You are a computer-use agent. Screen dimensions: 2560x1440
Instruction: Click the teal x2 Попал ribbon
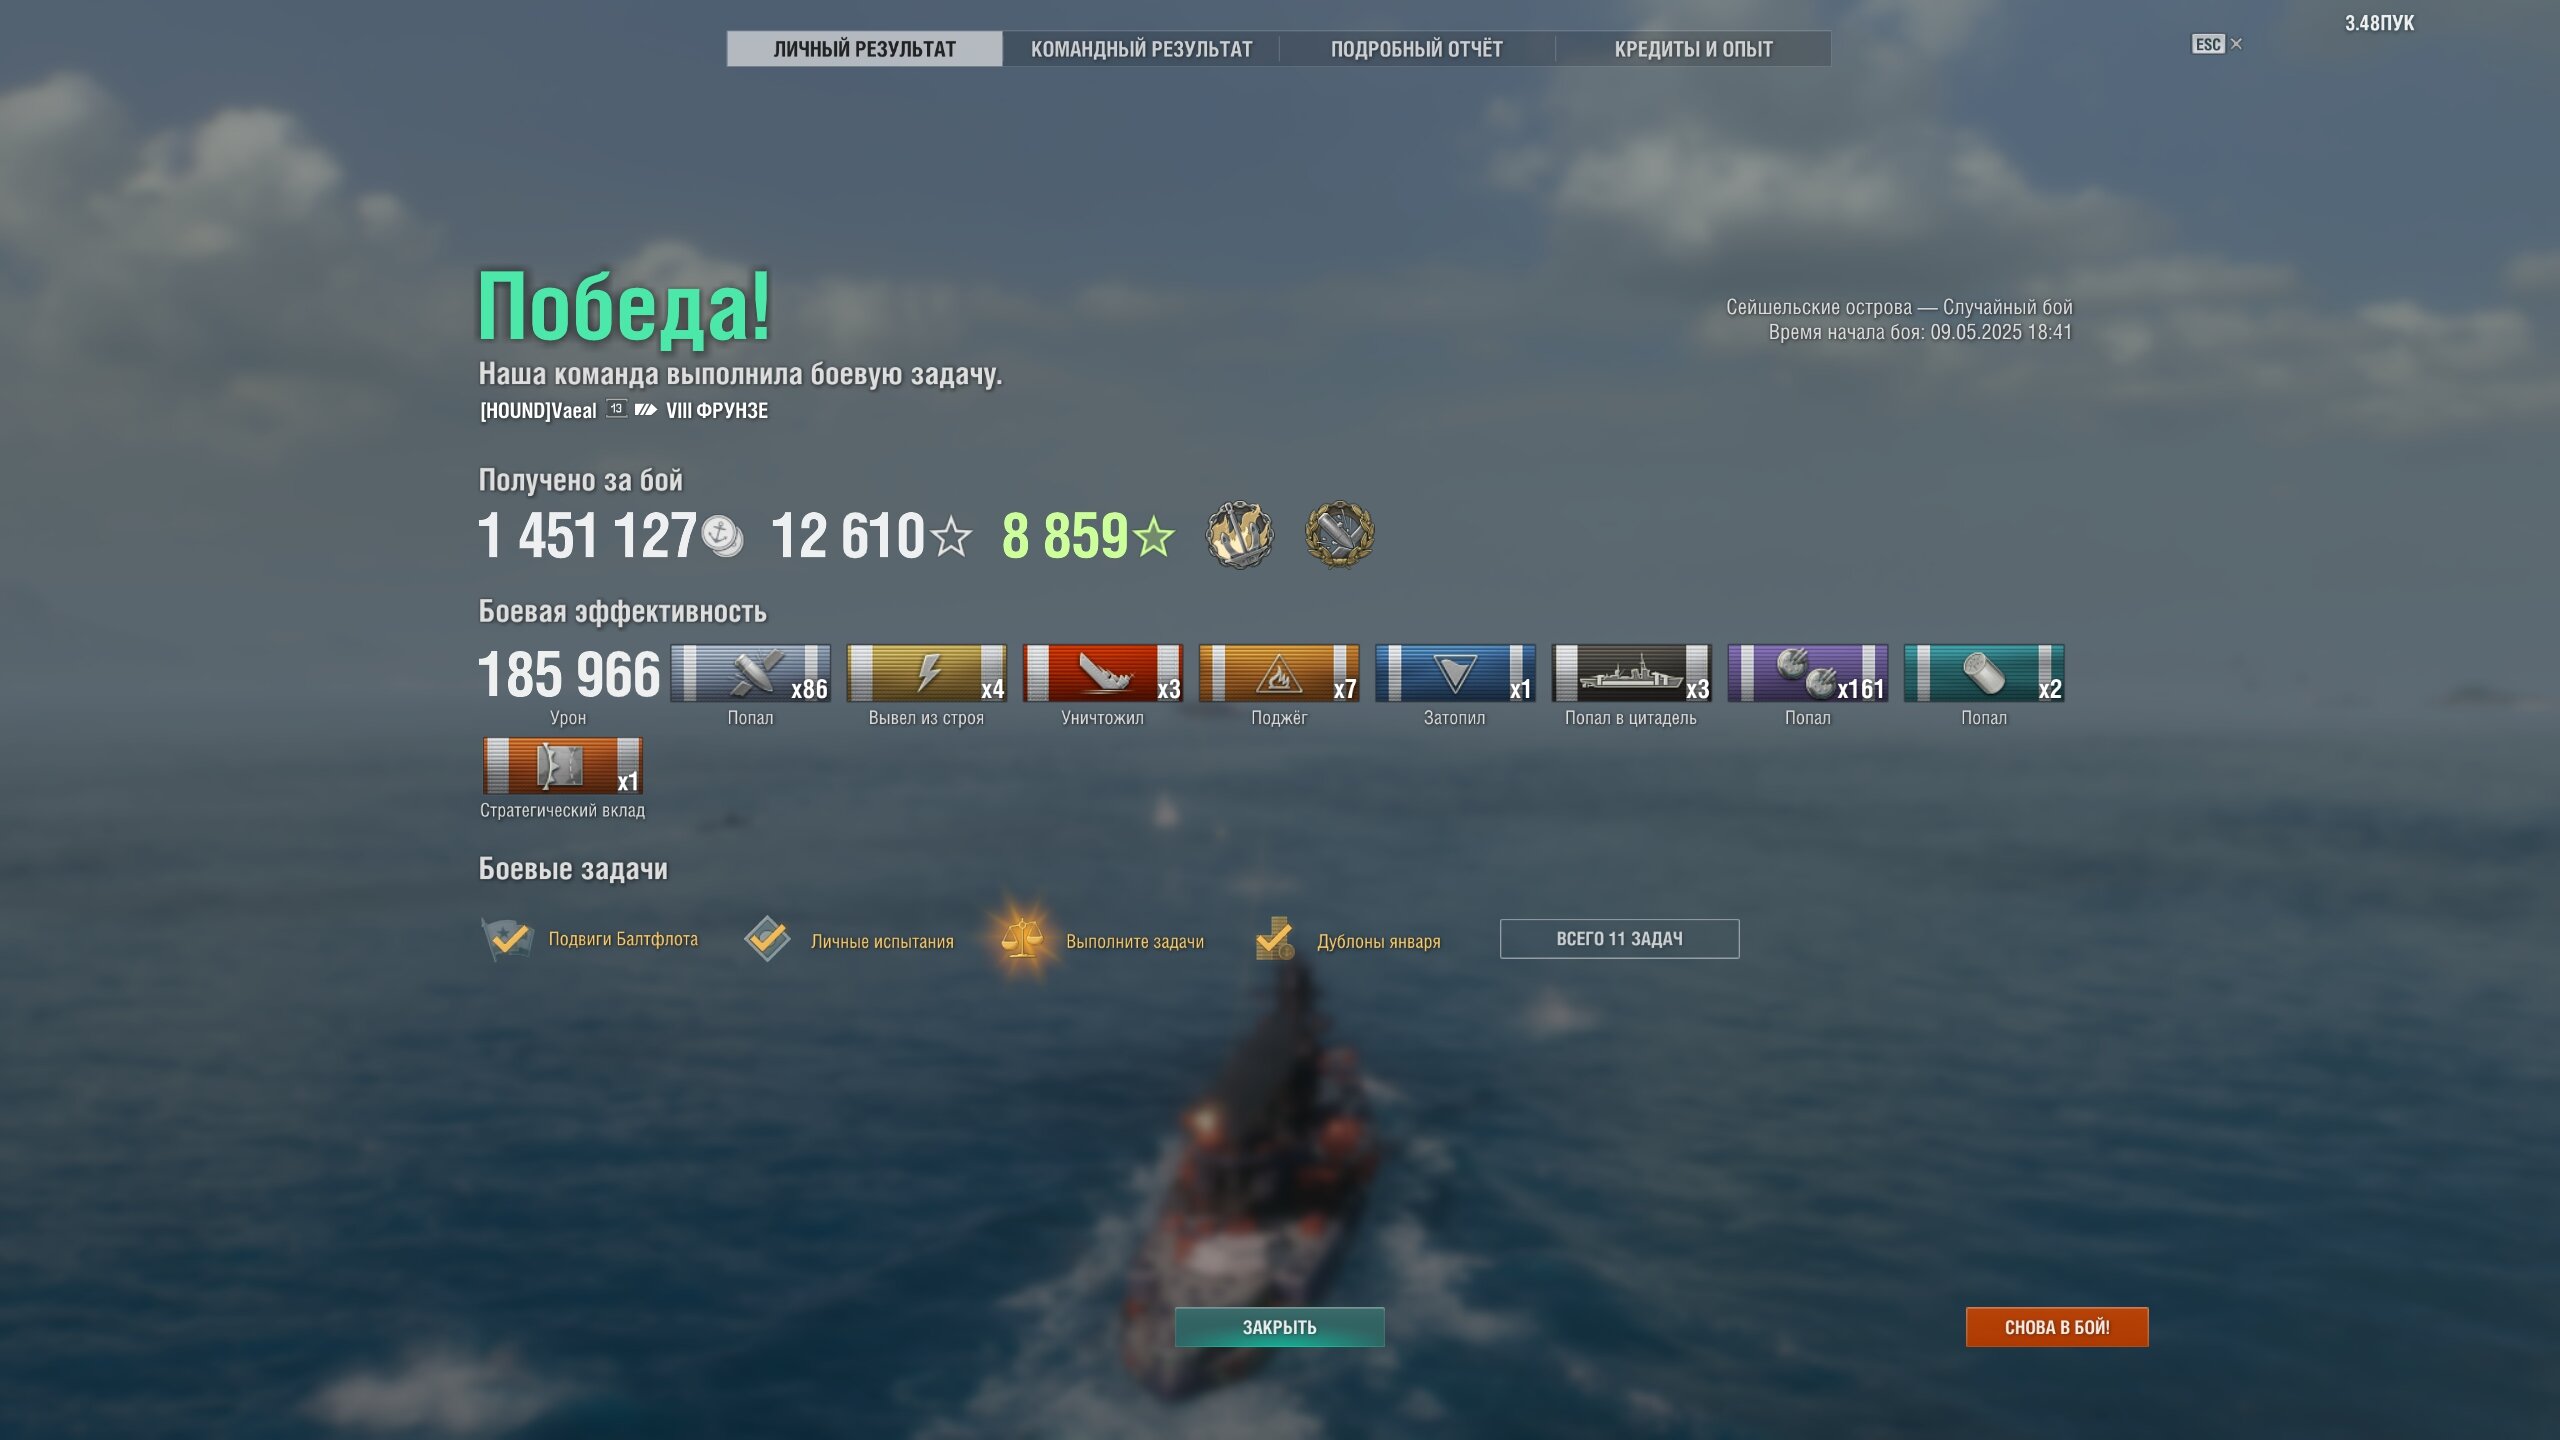1983,673
